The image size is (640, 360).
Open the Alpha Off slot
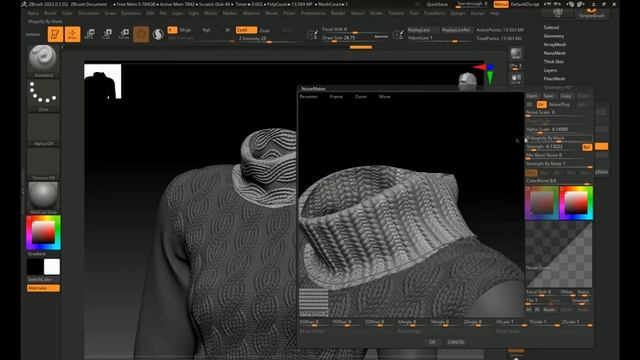(43, 129)
